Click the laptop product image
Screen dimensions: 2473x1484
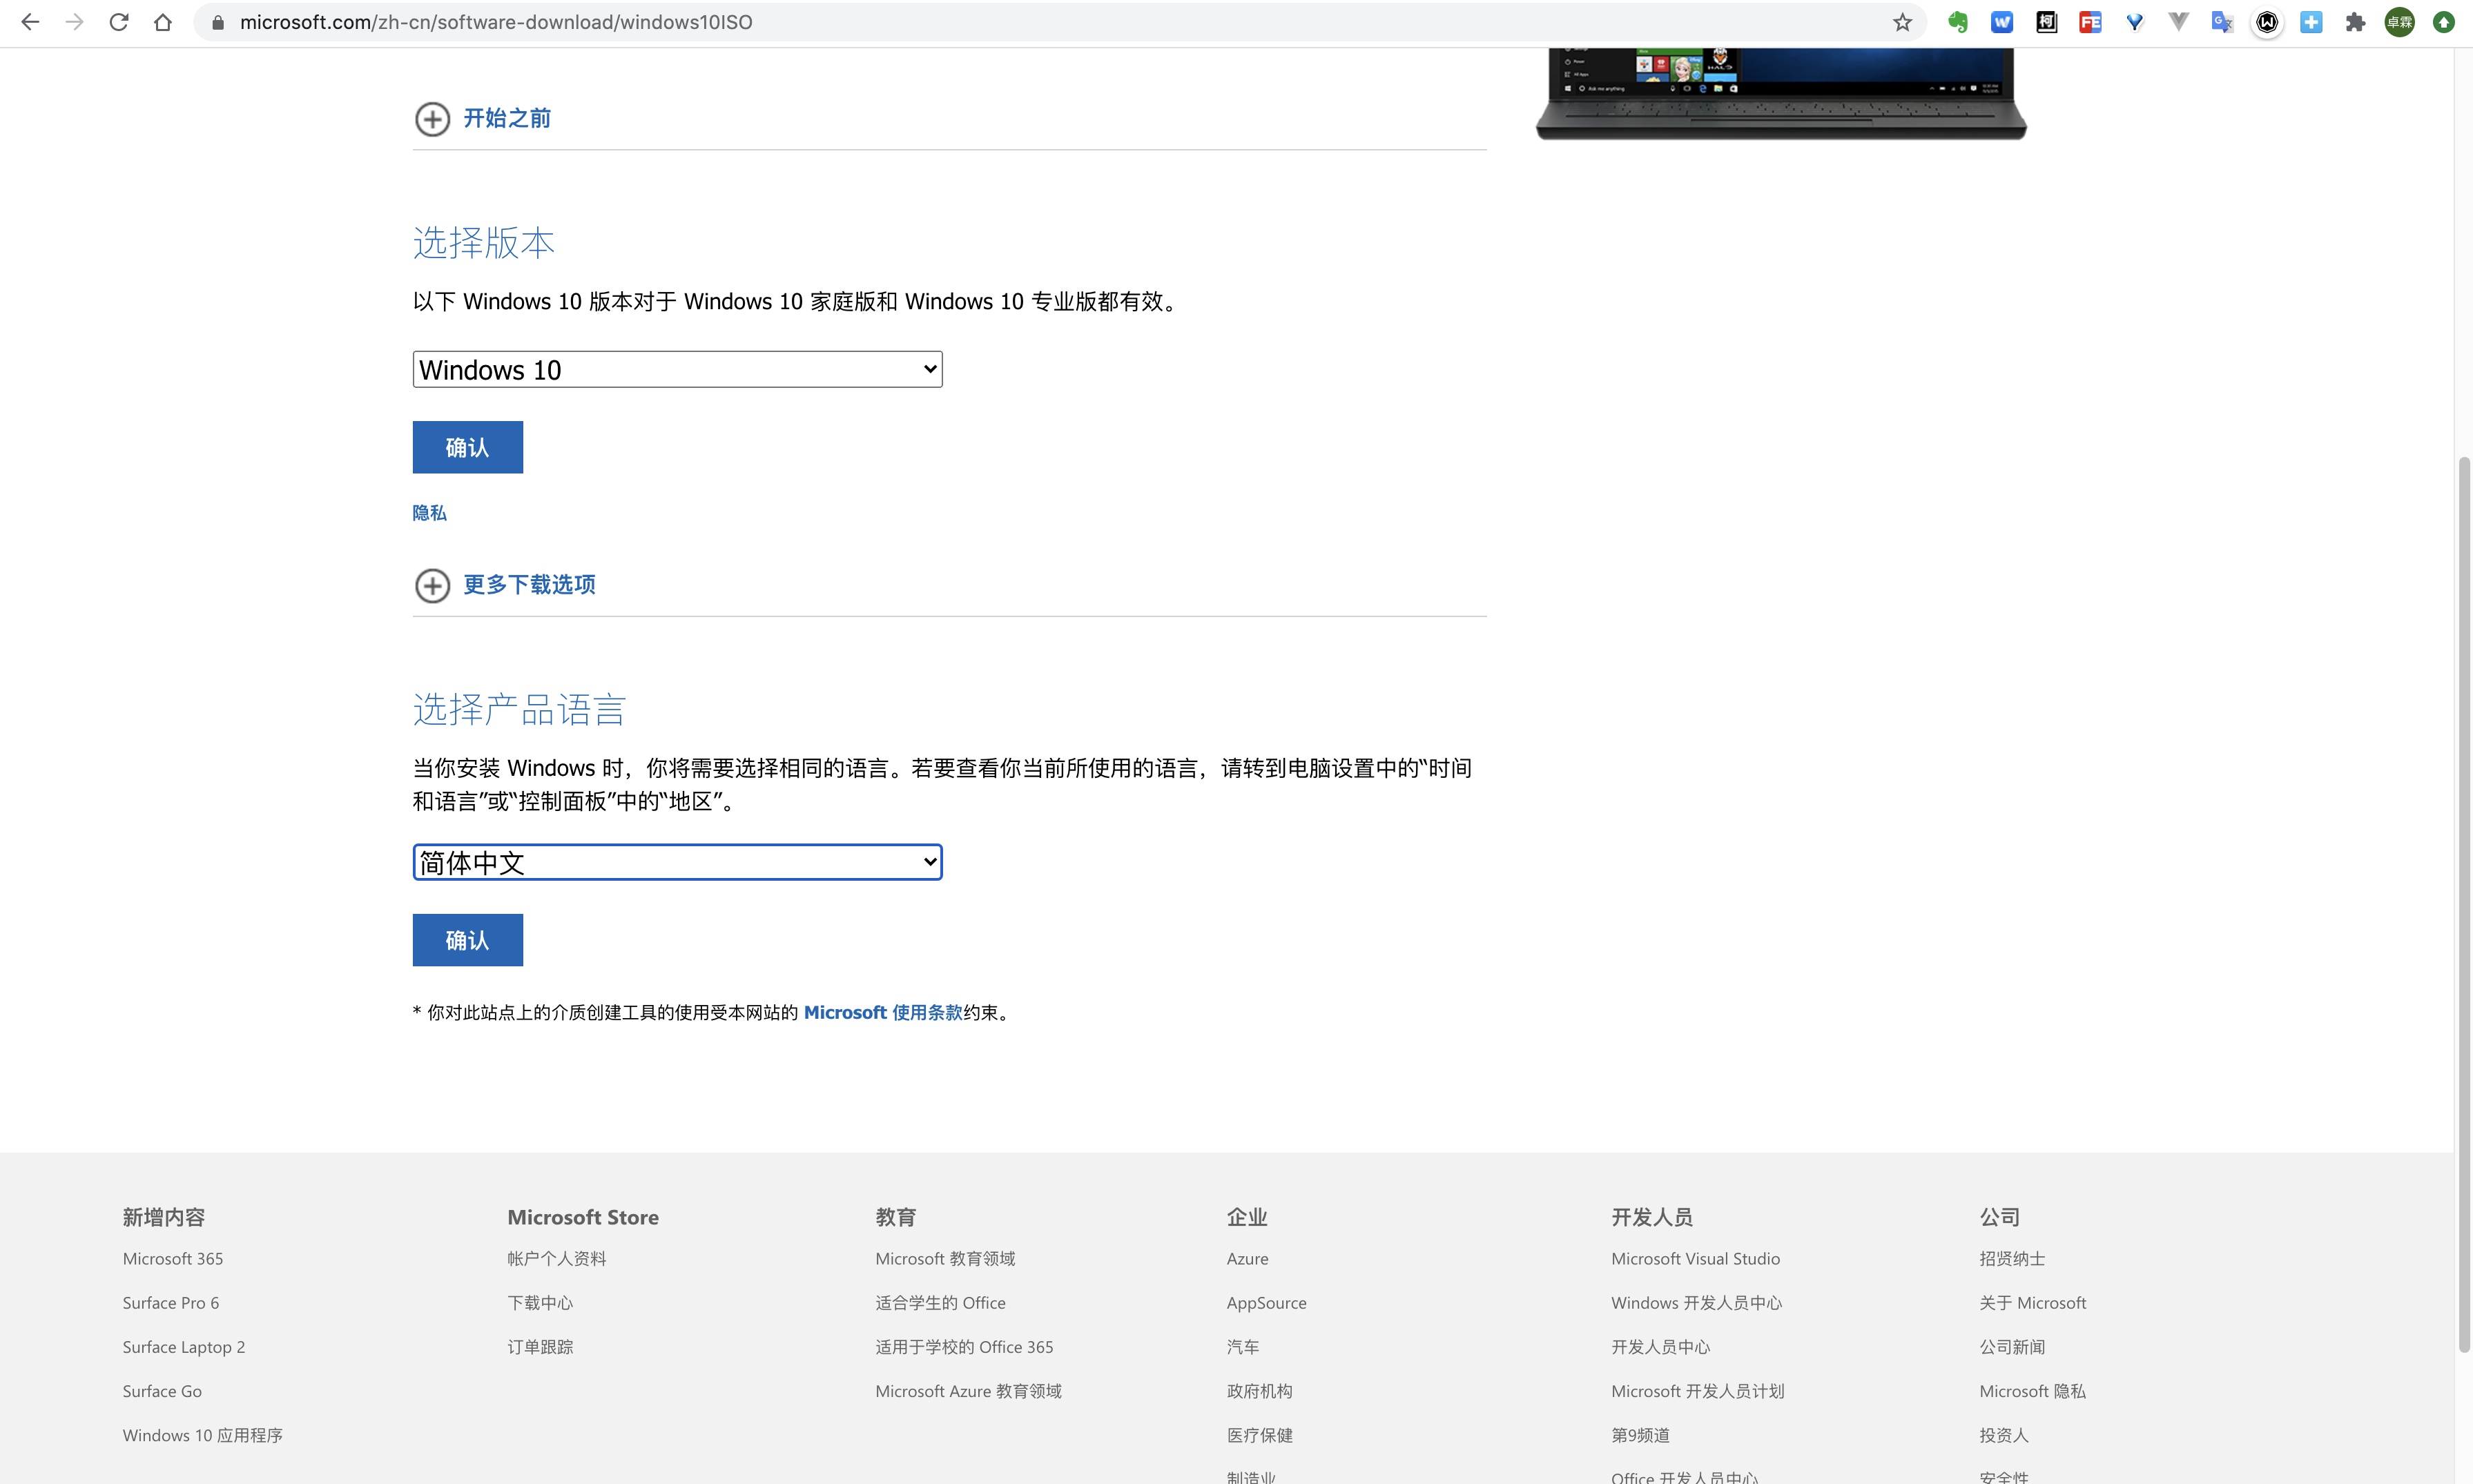(x=1780, y=94)
